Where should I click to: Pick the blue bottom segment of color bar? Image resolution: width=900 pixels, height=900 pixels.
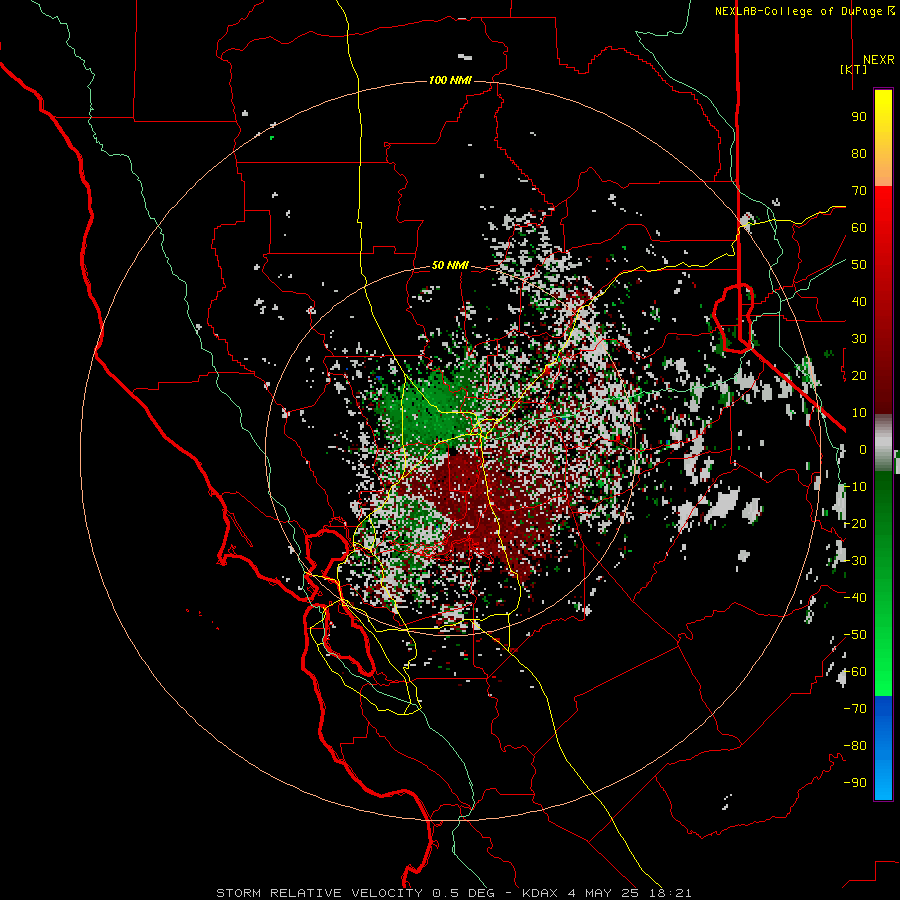(x=883, y=748)
